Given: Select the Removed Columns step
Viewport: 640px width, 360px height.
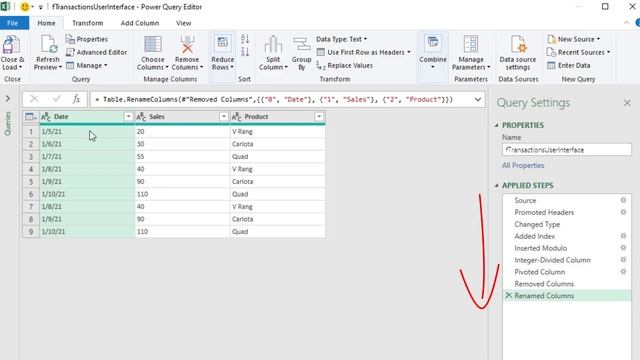Looking at the screenshot, I should (567, 284).
